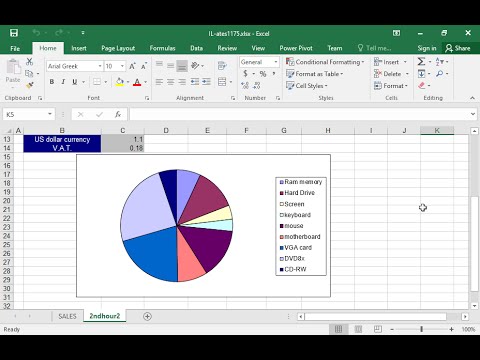Click Sign in link

pos(427,48)
